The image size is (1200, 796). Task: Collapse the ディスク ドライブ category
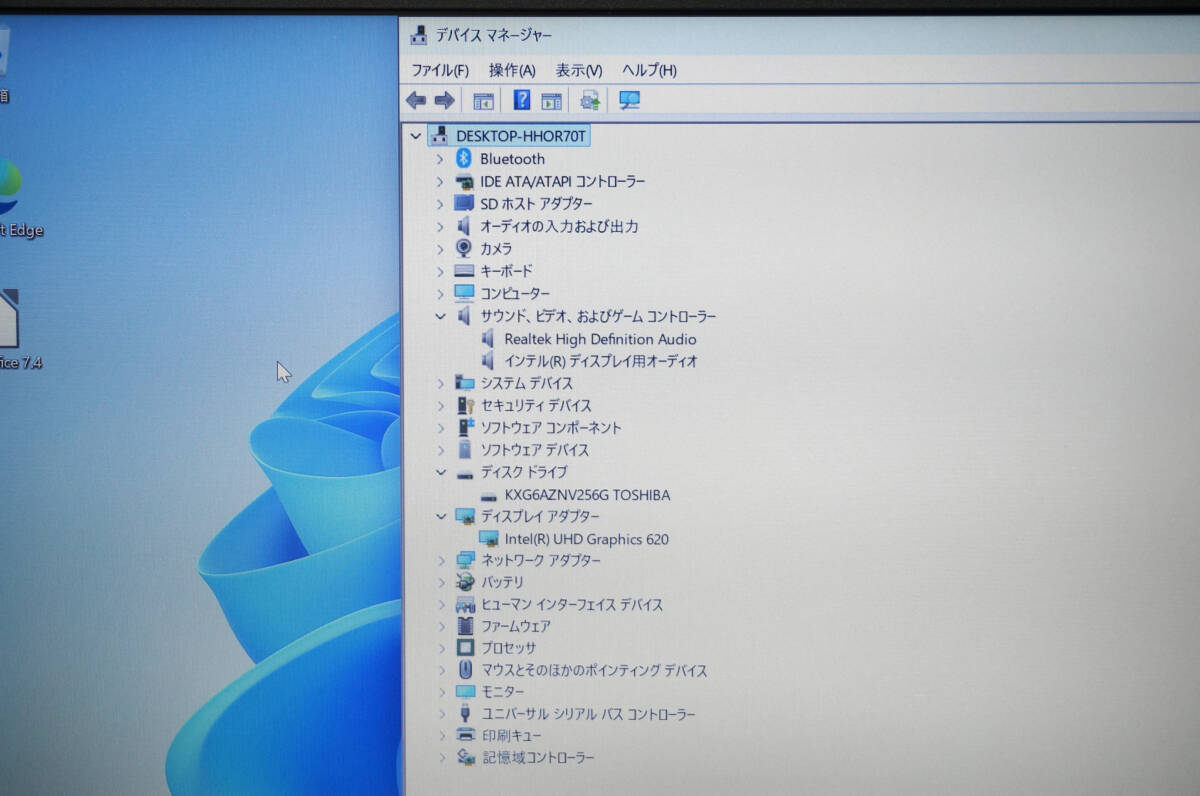(440, 472)
